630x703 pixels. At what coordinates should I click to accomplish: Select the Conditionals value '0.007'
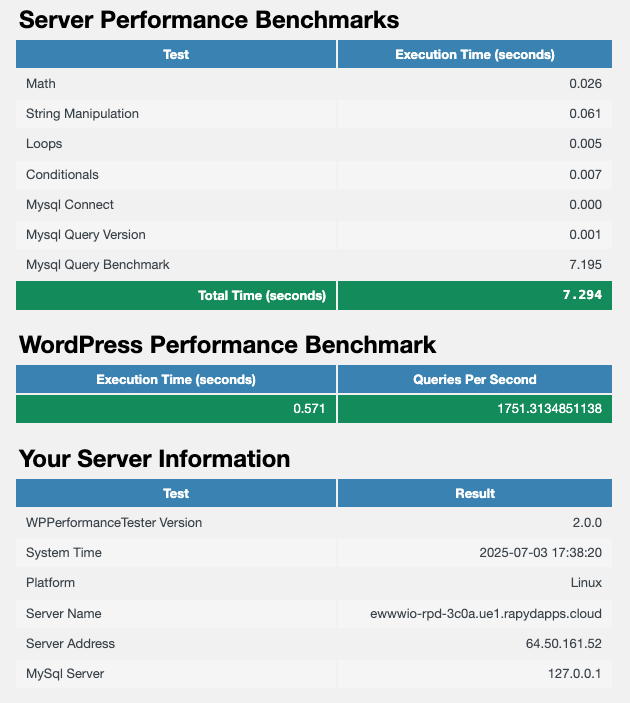click(585, 174)
